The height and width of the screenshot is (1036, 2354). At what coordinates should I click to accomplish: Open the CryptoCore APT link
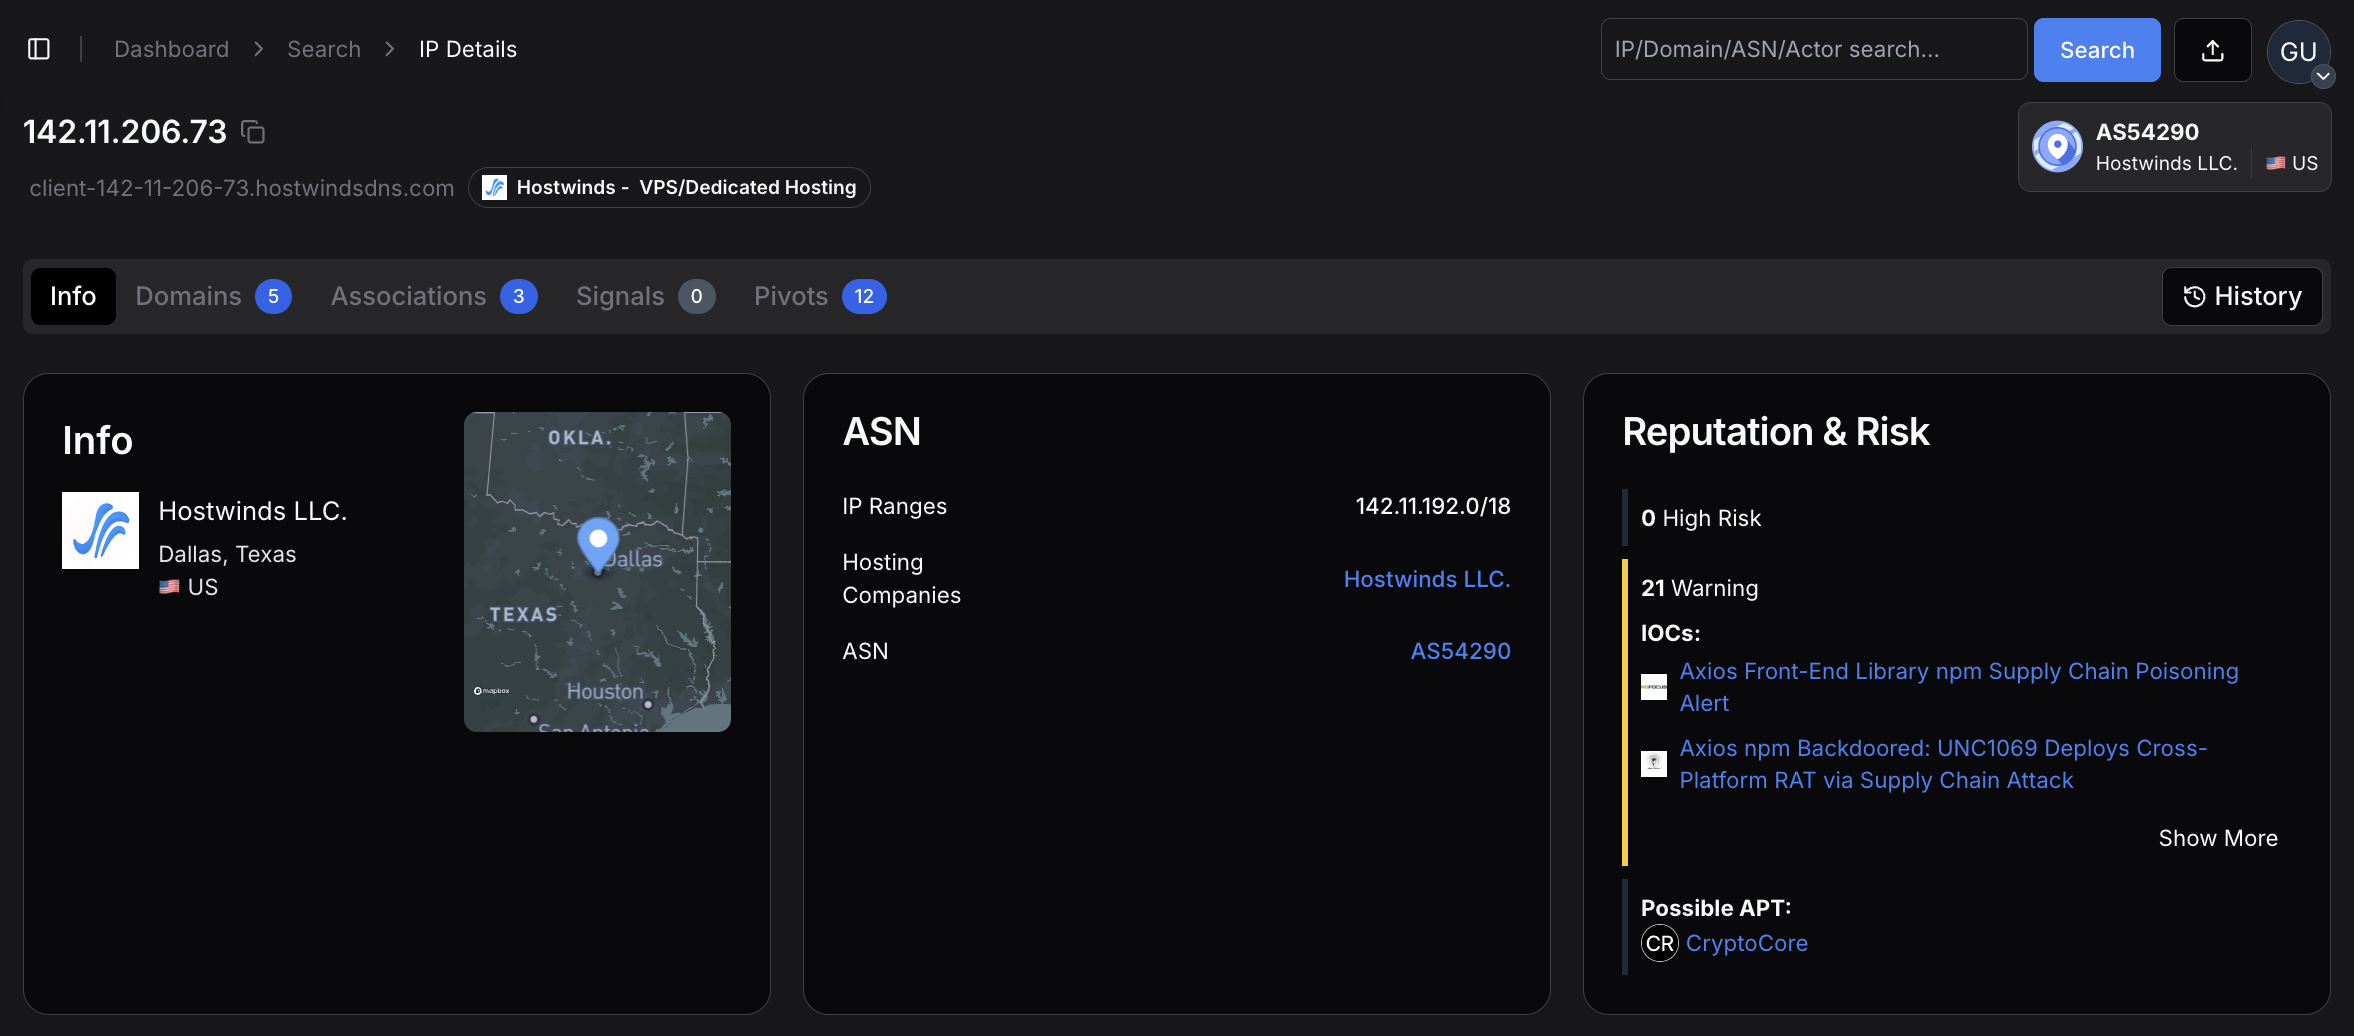point(1746,943)
